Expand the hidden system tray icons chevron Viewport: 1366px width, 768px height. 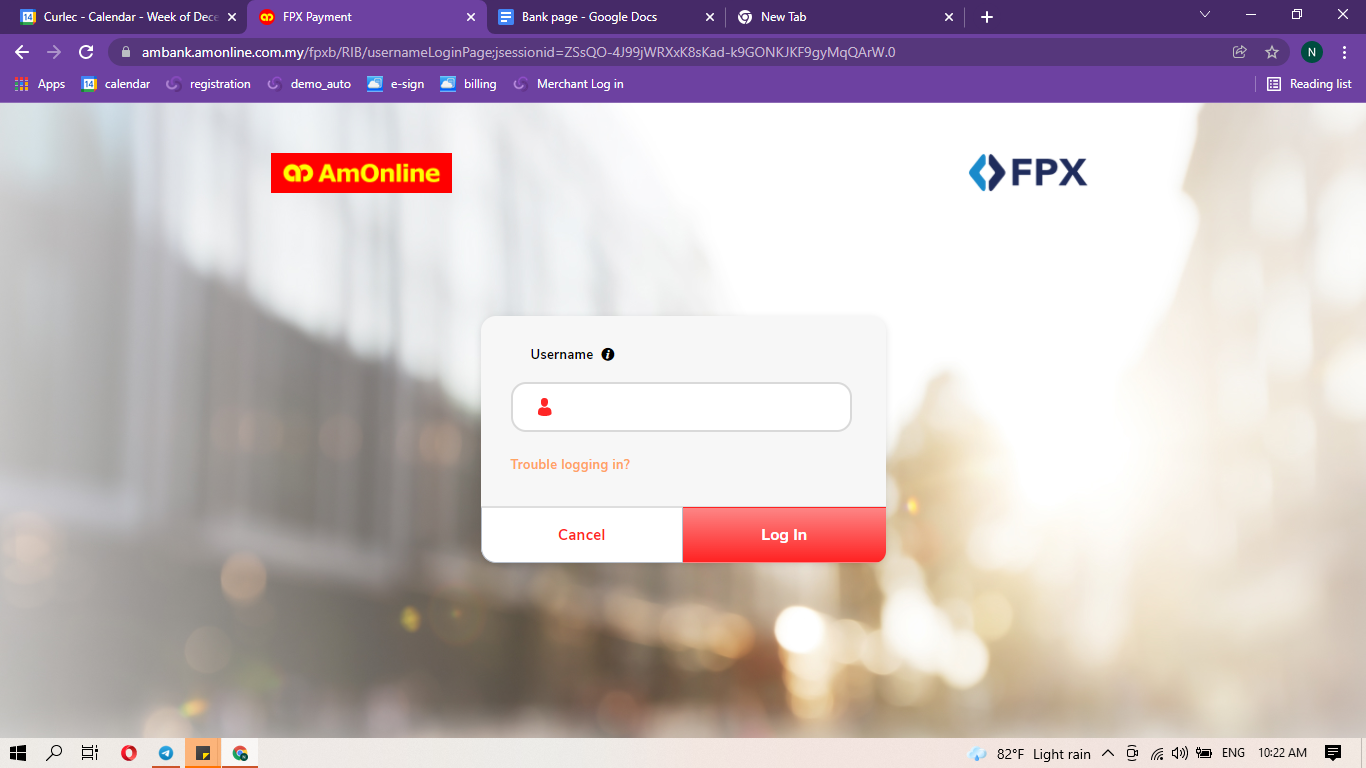click(x=1108, y=753)
